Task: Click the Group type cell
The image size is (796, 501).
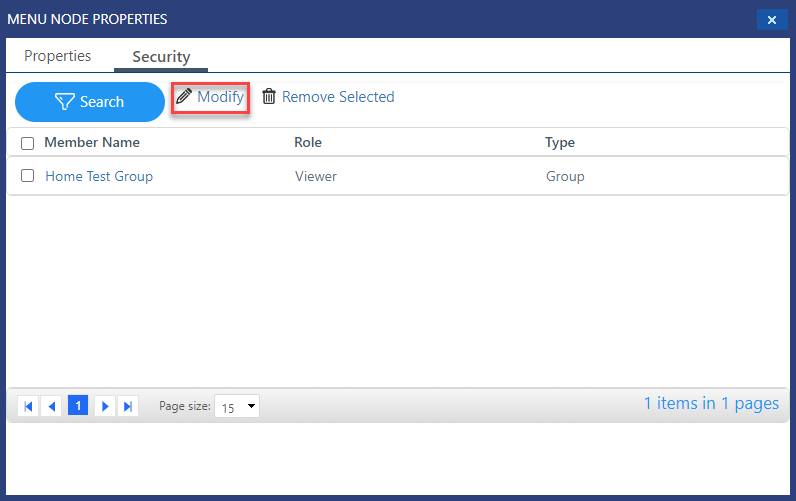Action: tap(565, 176)
